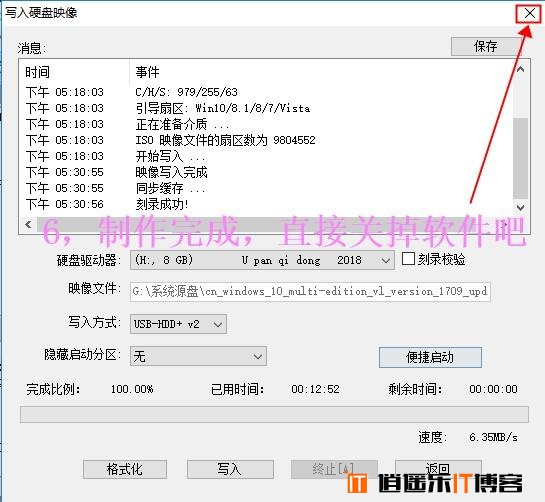The image size is (545, 502).
Task: Click the 保存 button above the message log
Action: 486,46
